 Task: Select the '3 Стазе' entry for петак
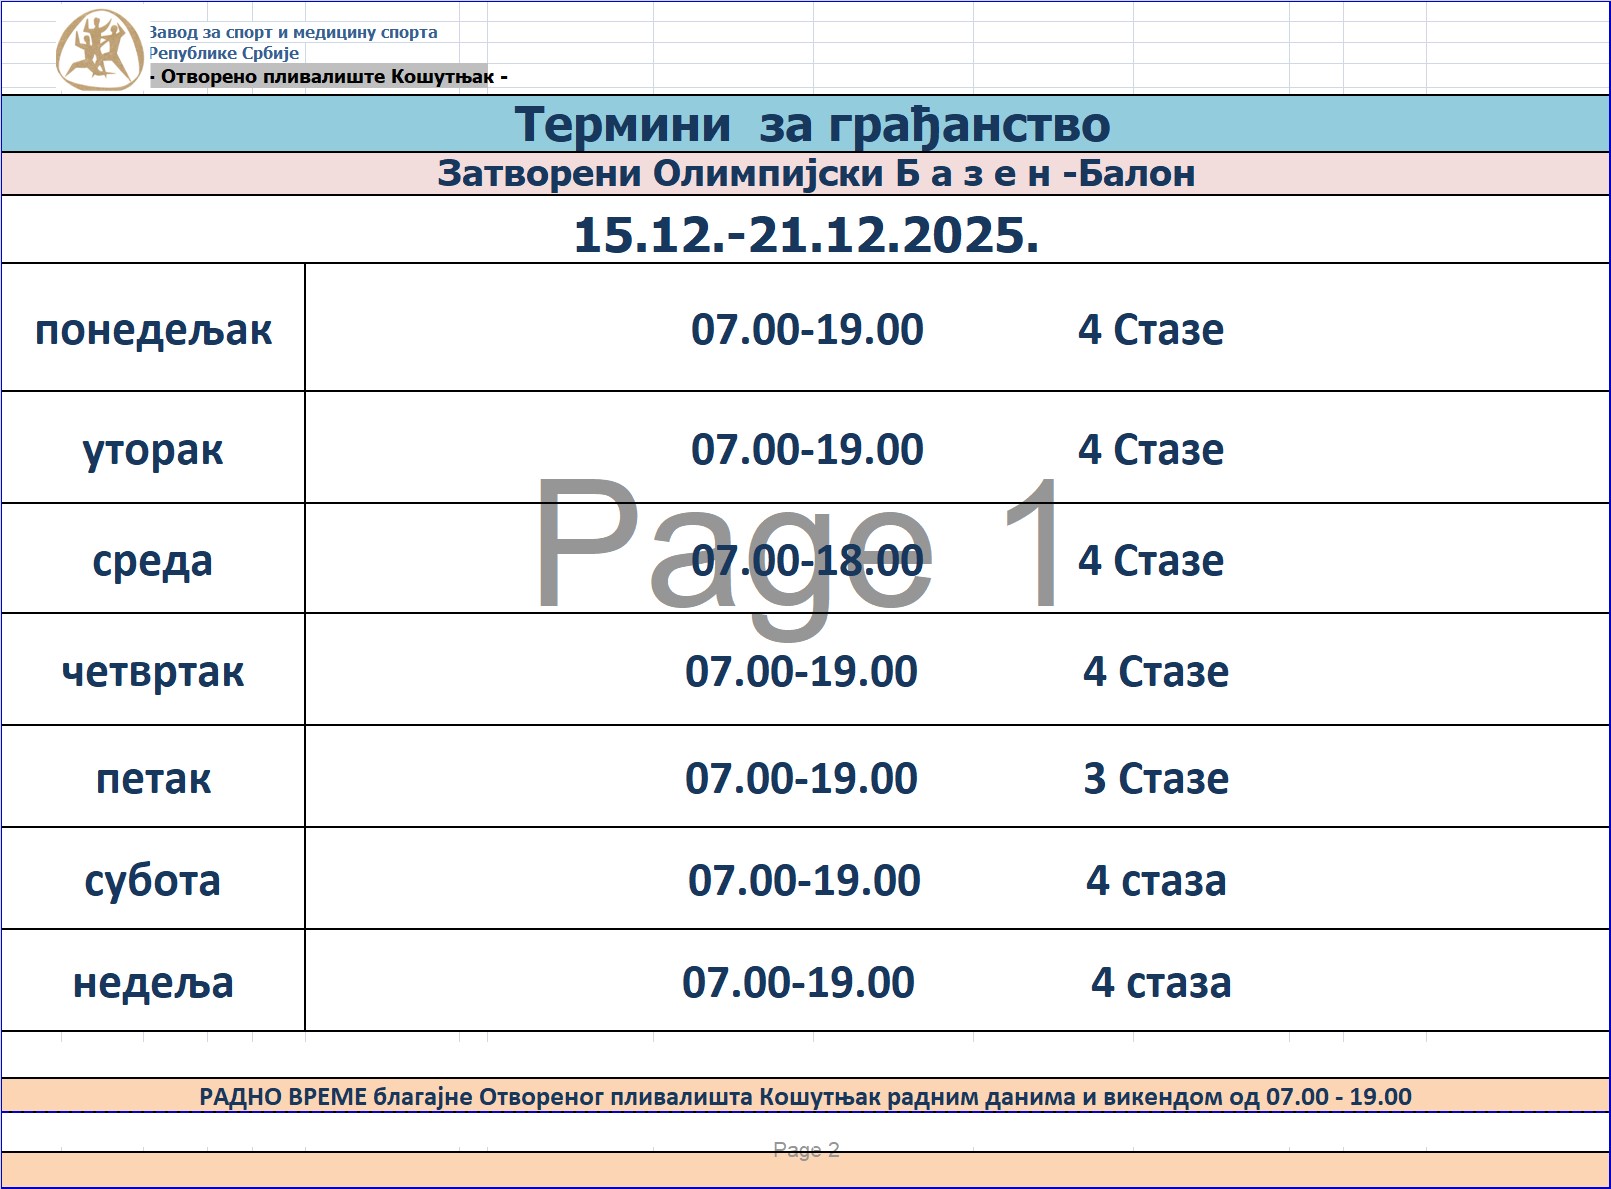click(x=1155, y=778)
